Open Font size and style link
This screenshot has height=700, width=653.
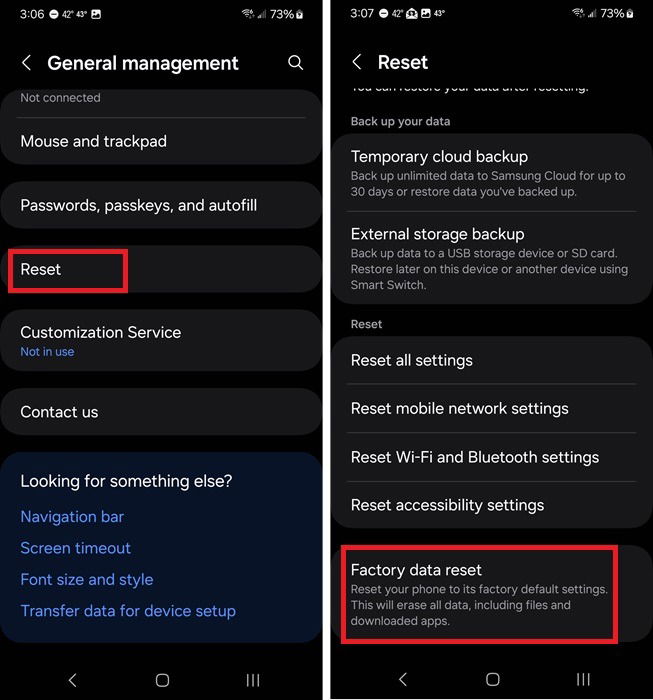87,579
